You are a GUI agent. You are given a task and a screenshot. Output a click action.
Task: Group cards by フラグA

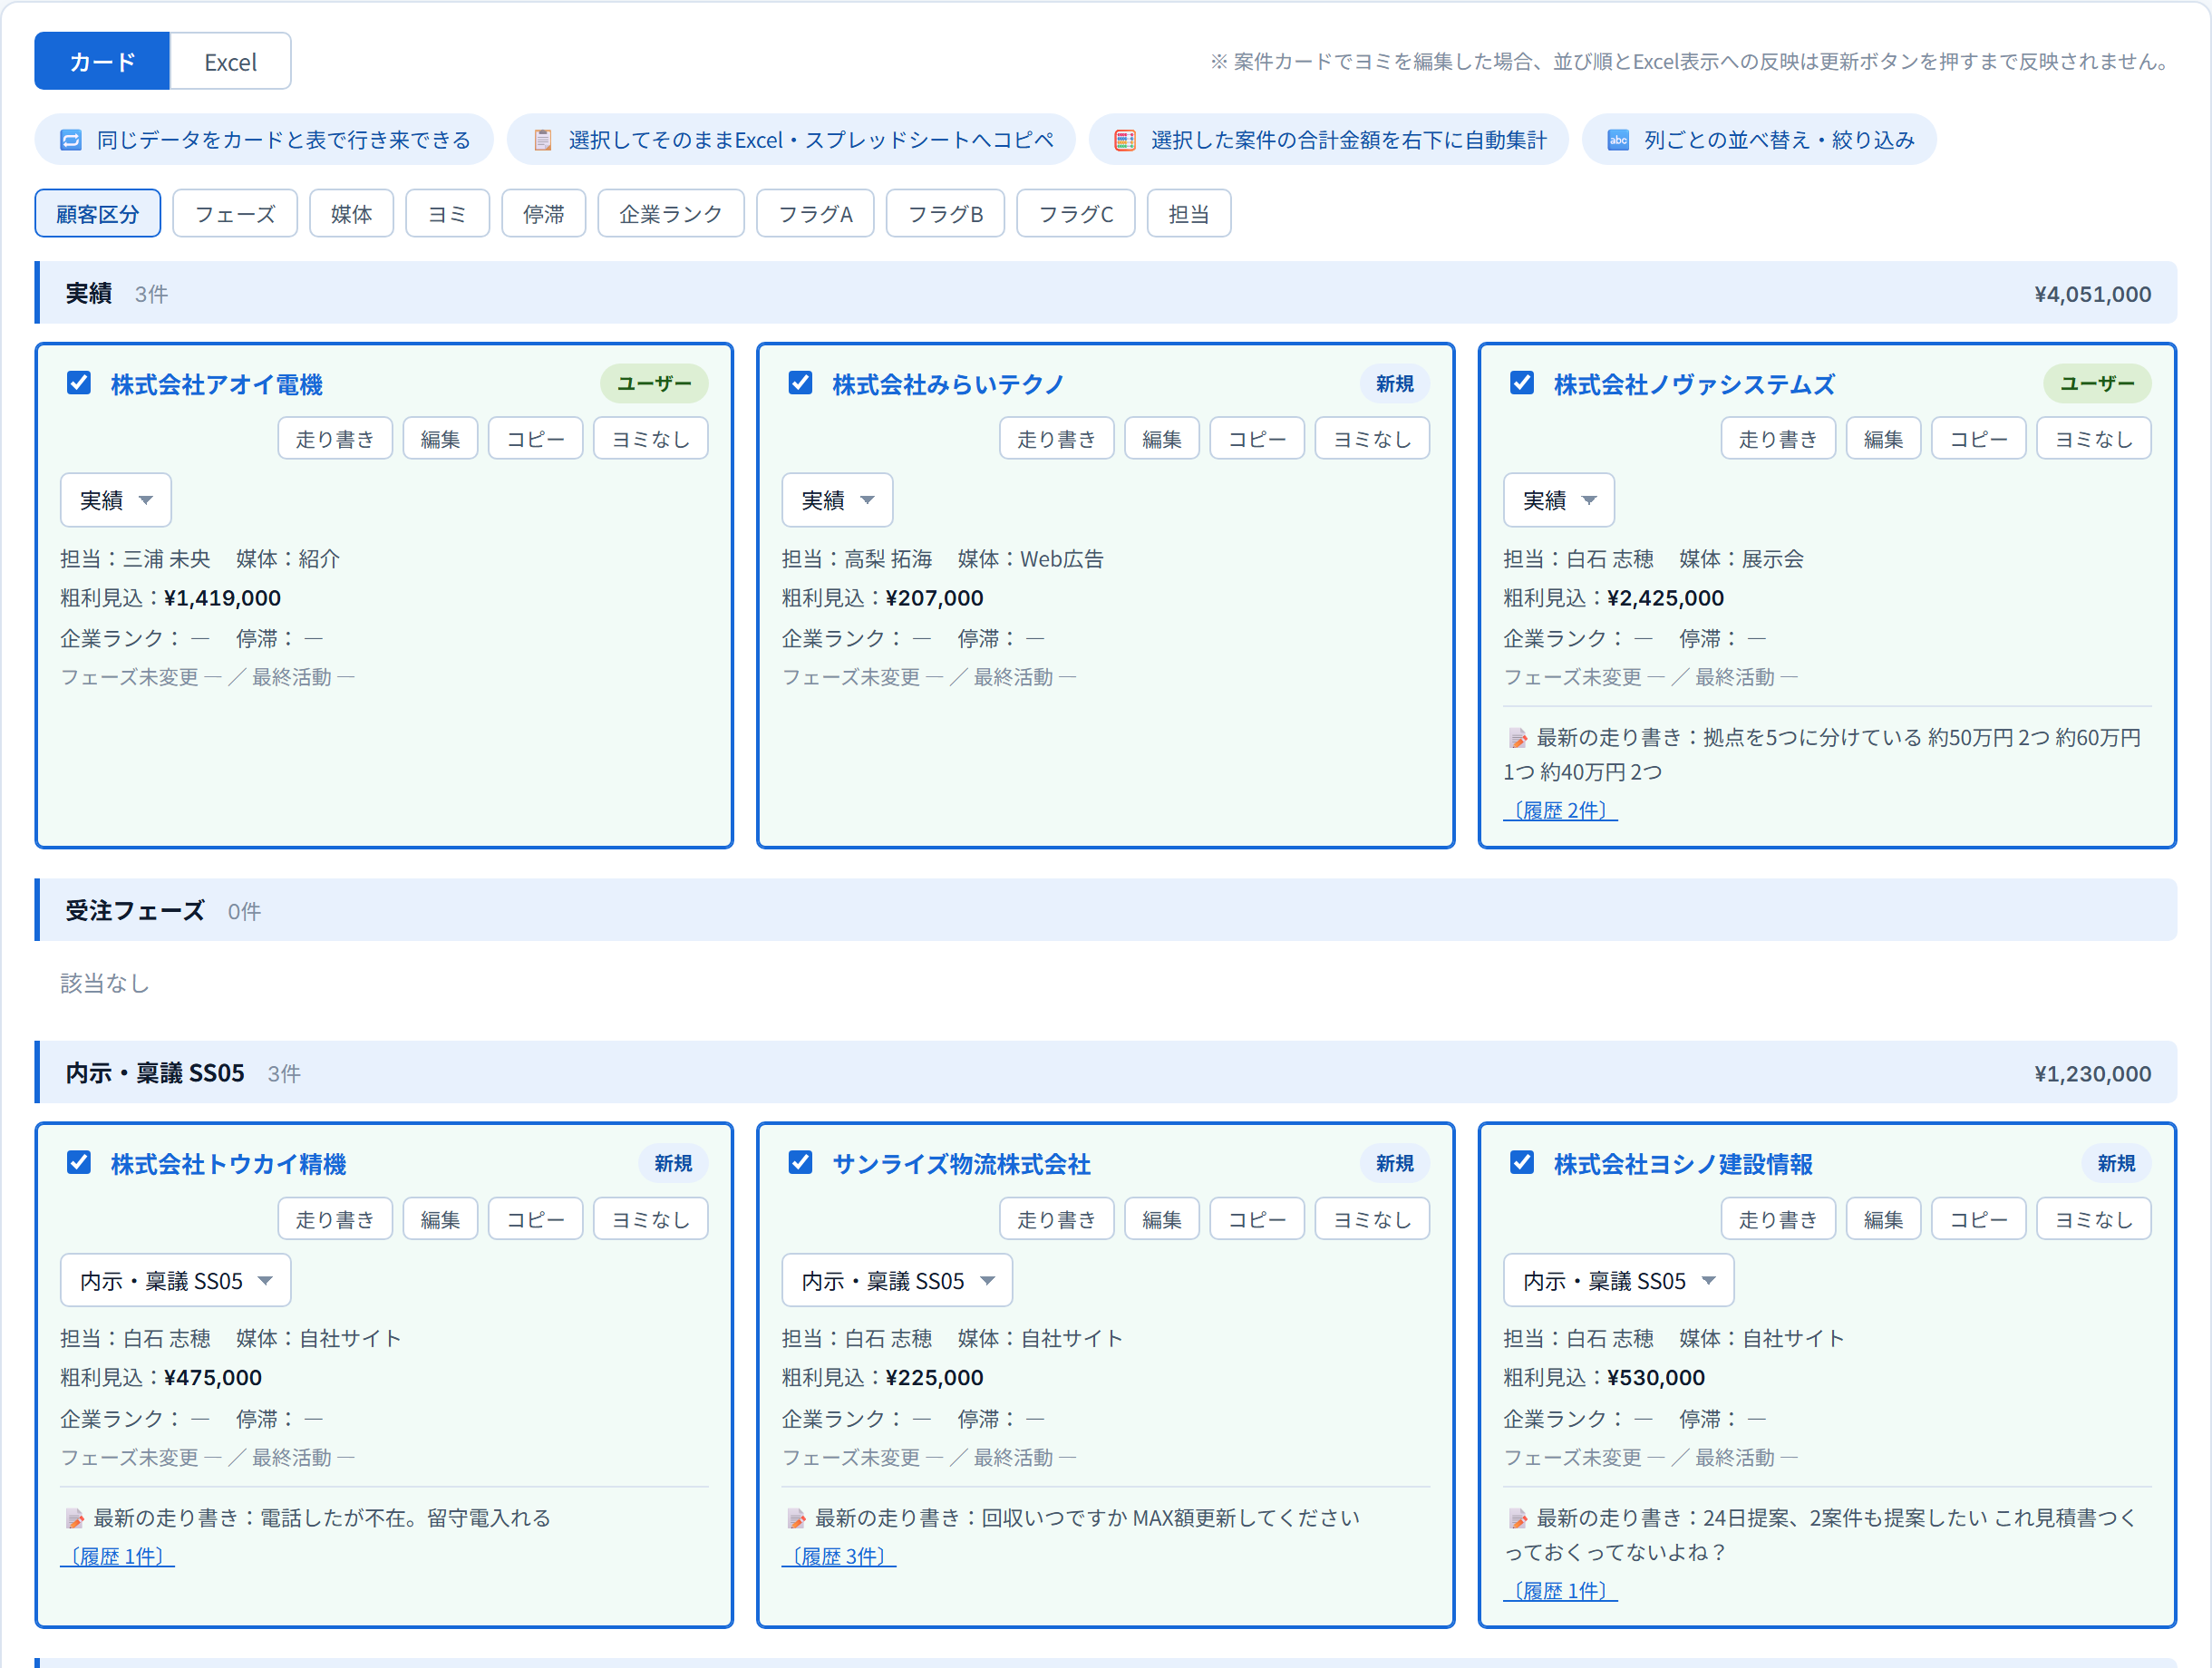816,214
